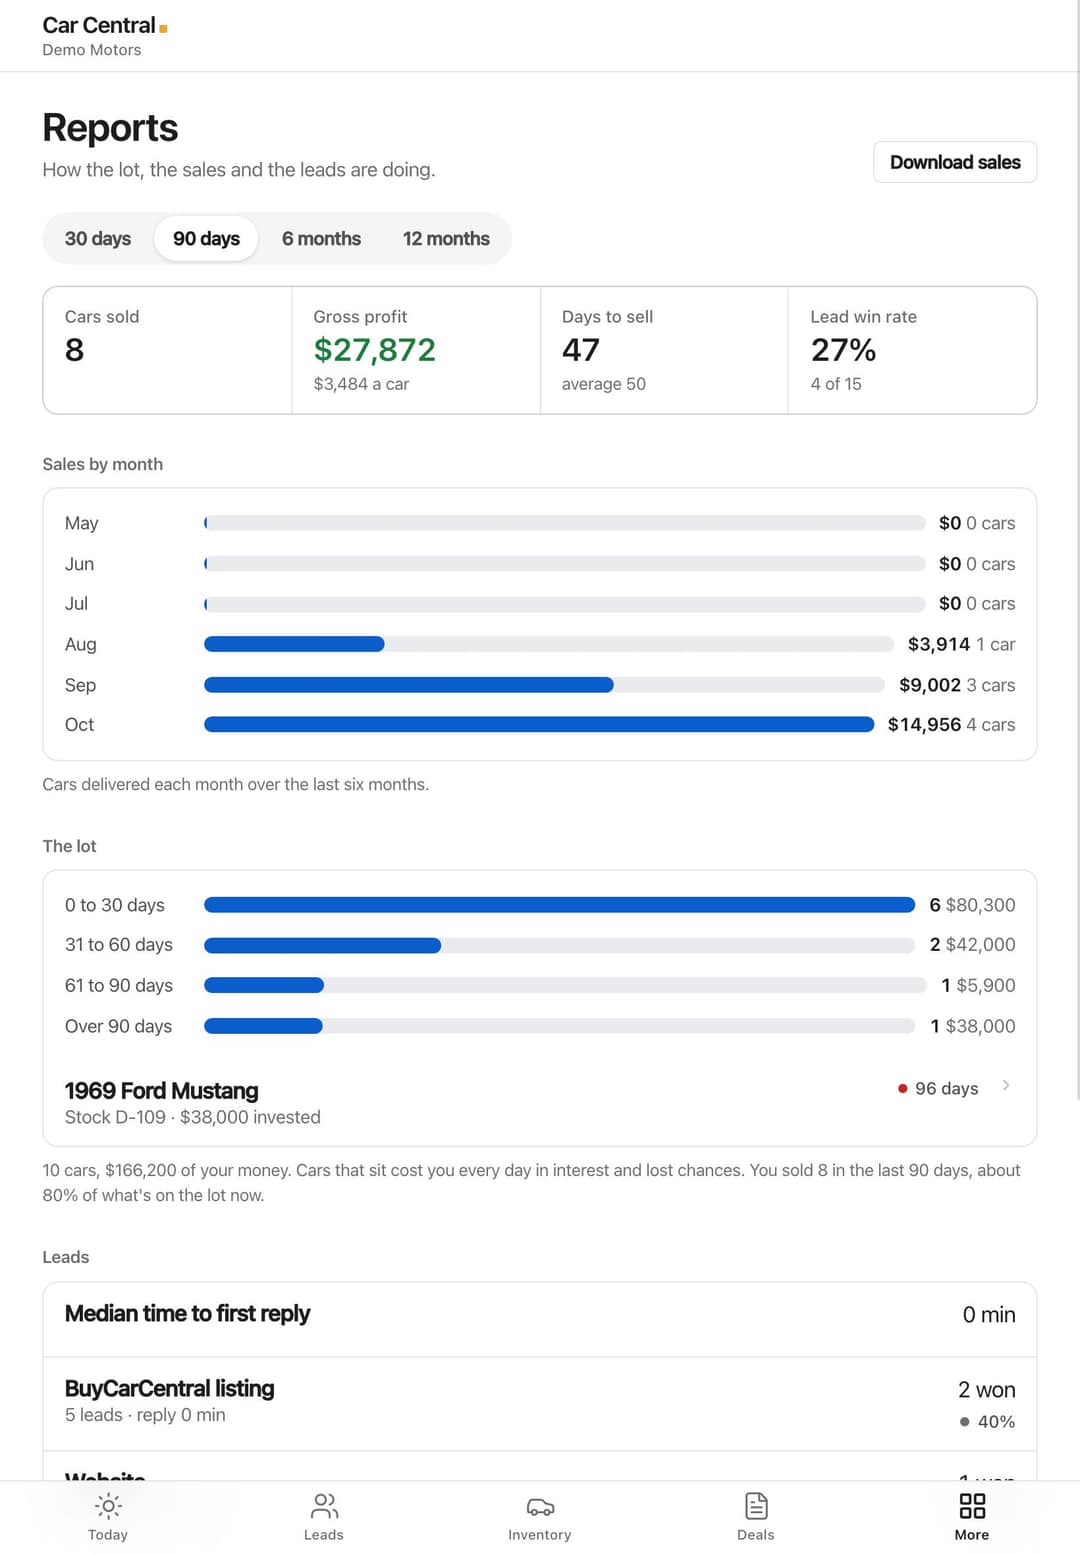The height and width of the screenshot is (1554, 1080).
Task: Download the sales report
Action: point(955,162)
